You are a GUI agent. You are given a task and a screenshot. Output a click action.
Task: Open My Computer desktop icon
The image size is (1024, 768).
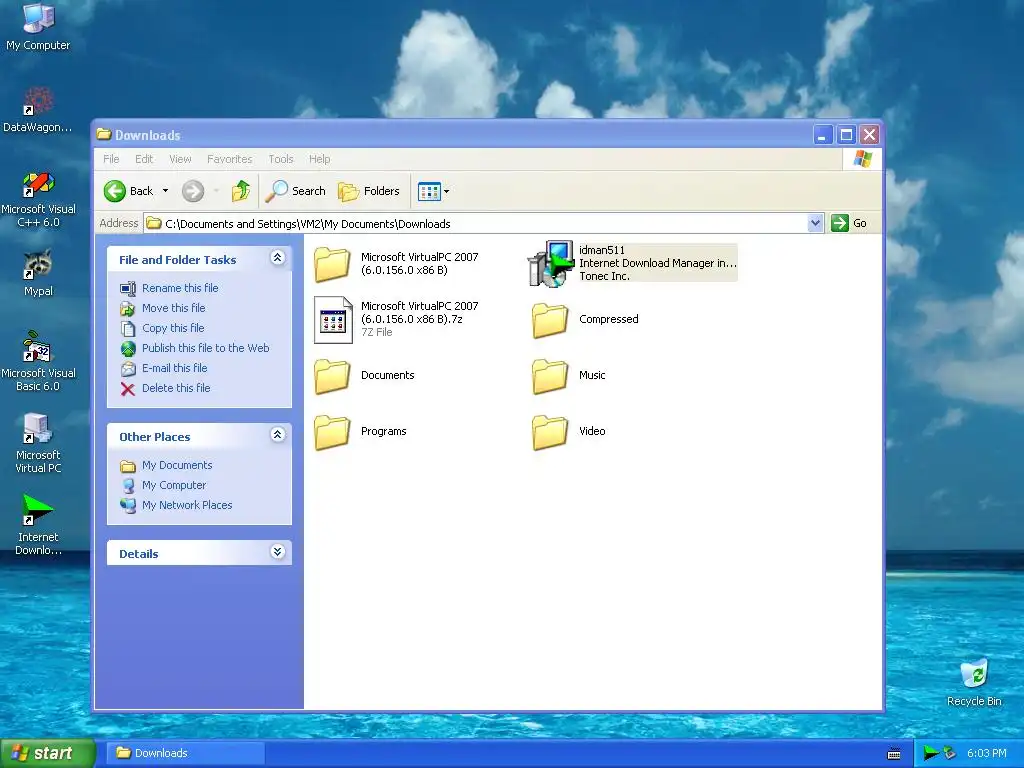(x=38, y=27)
